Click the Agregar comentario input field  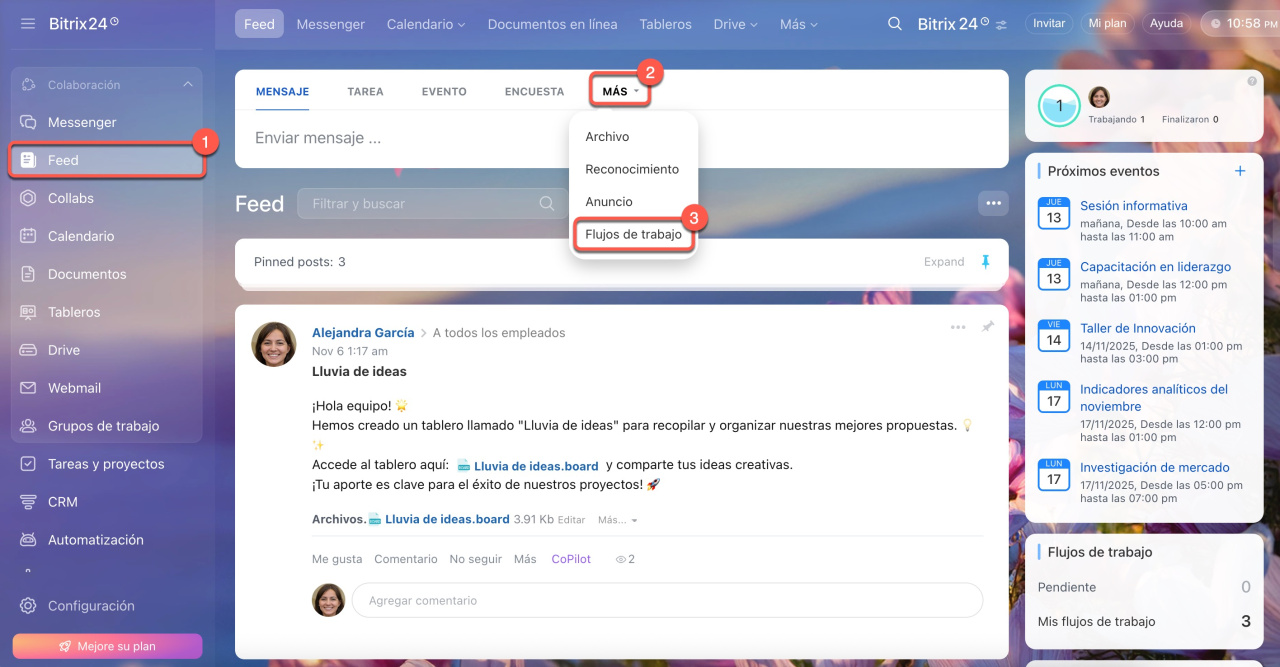pos(667,600)
